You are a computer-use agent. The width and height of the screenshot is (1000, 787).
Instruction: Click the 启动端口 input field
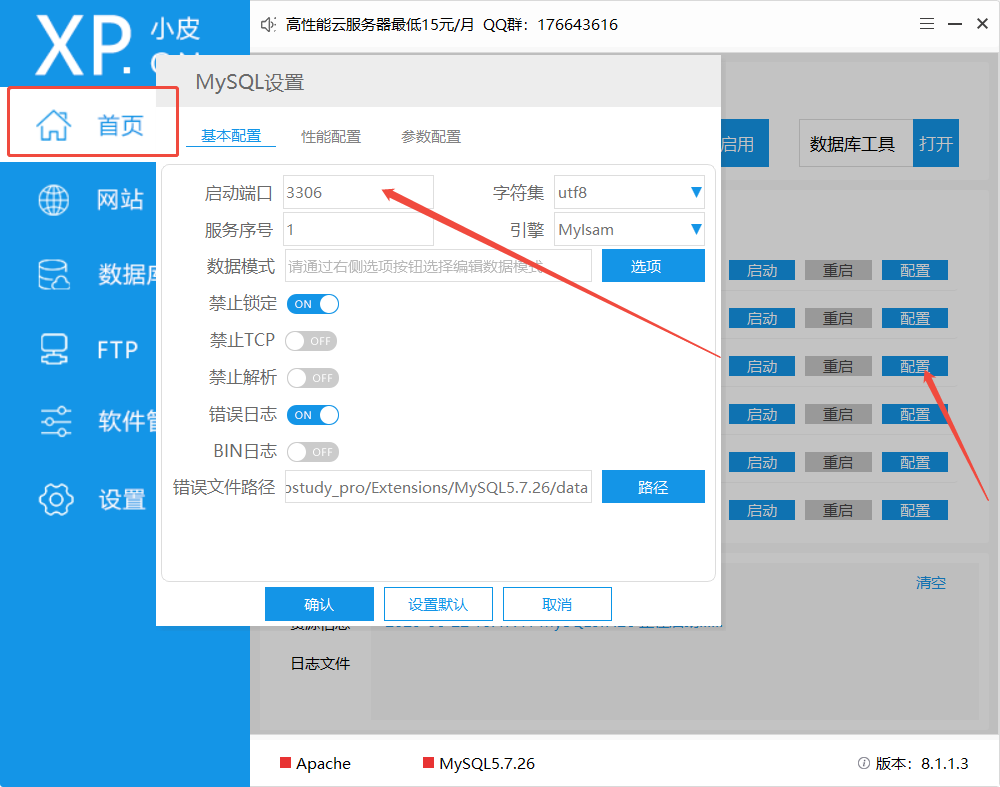tap(358, 193)
